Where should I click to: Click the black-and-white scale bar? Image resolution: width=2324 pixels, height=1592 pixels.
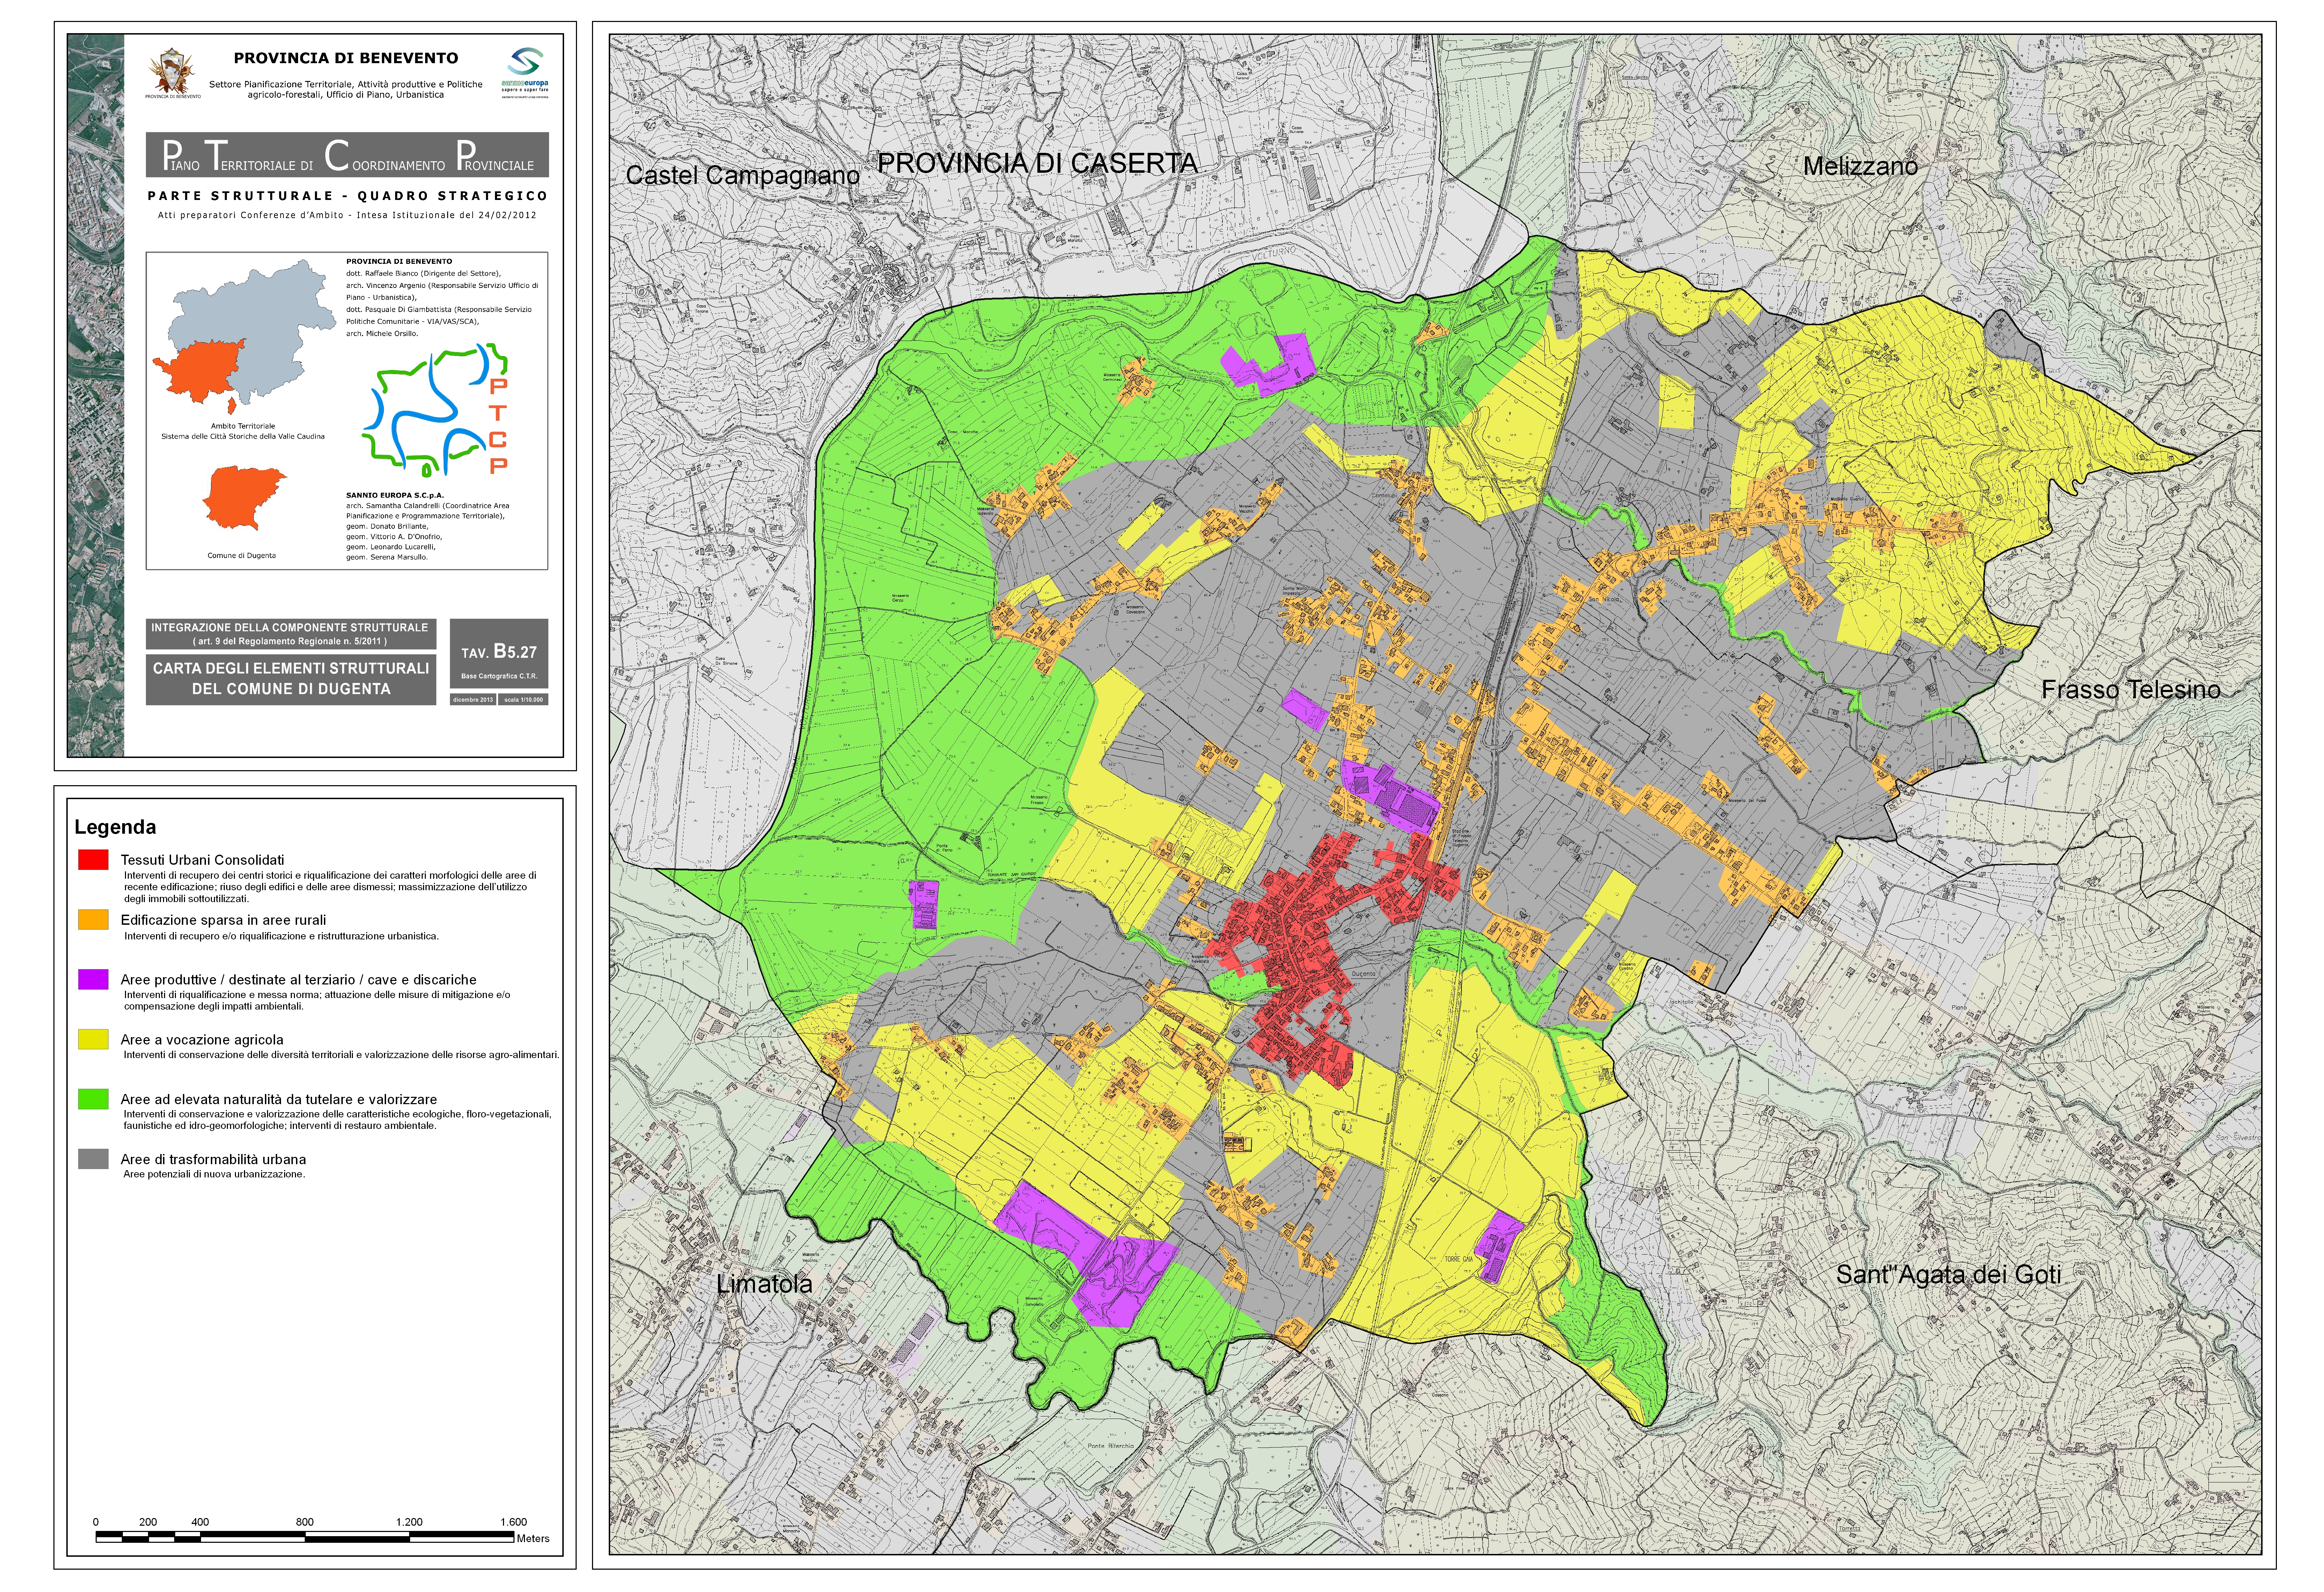pos(305,1537)
